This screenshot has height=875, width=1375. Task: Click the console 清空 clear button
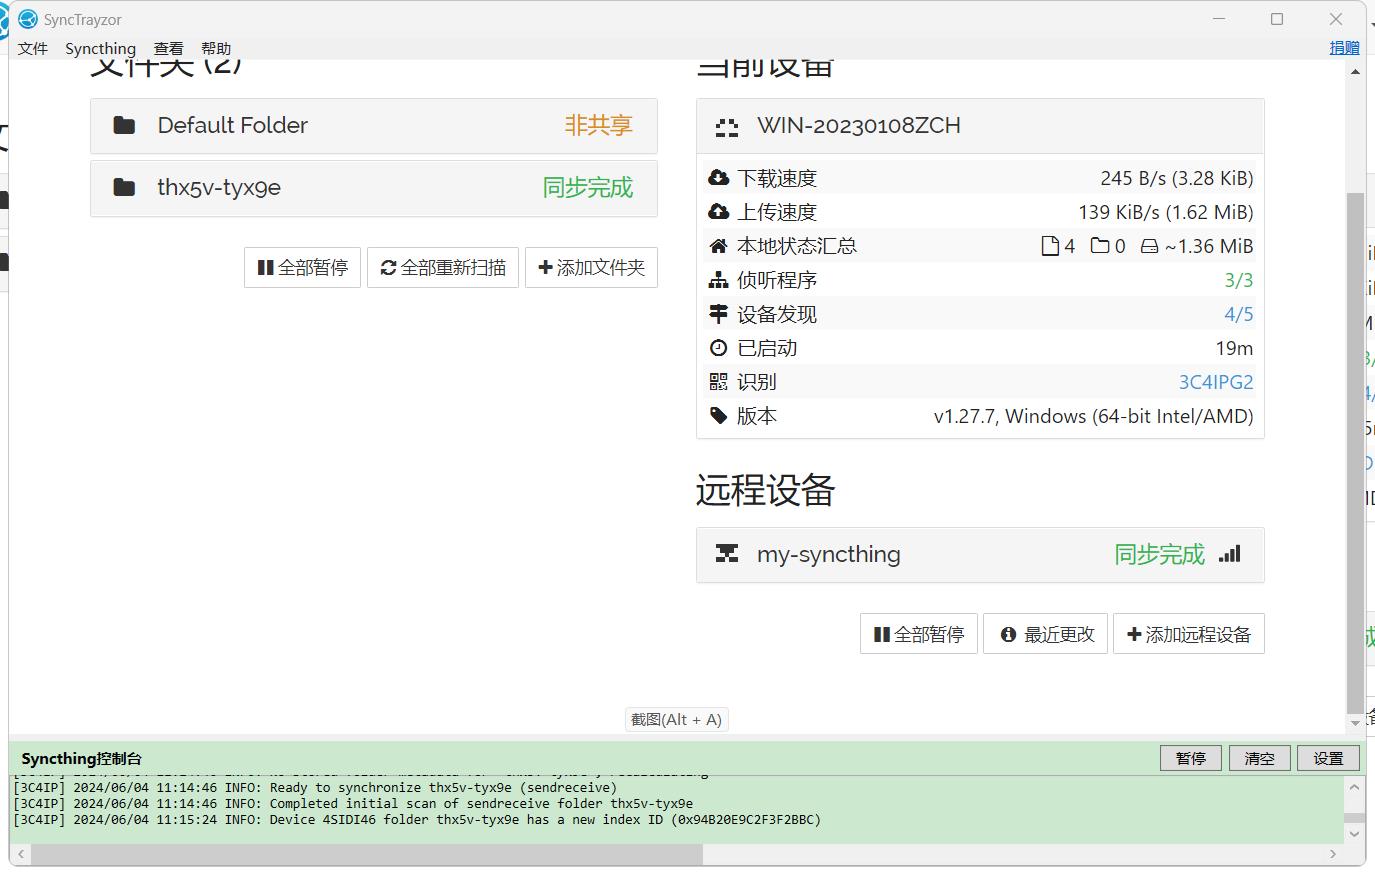tap(1260, 758)
